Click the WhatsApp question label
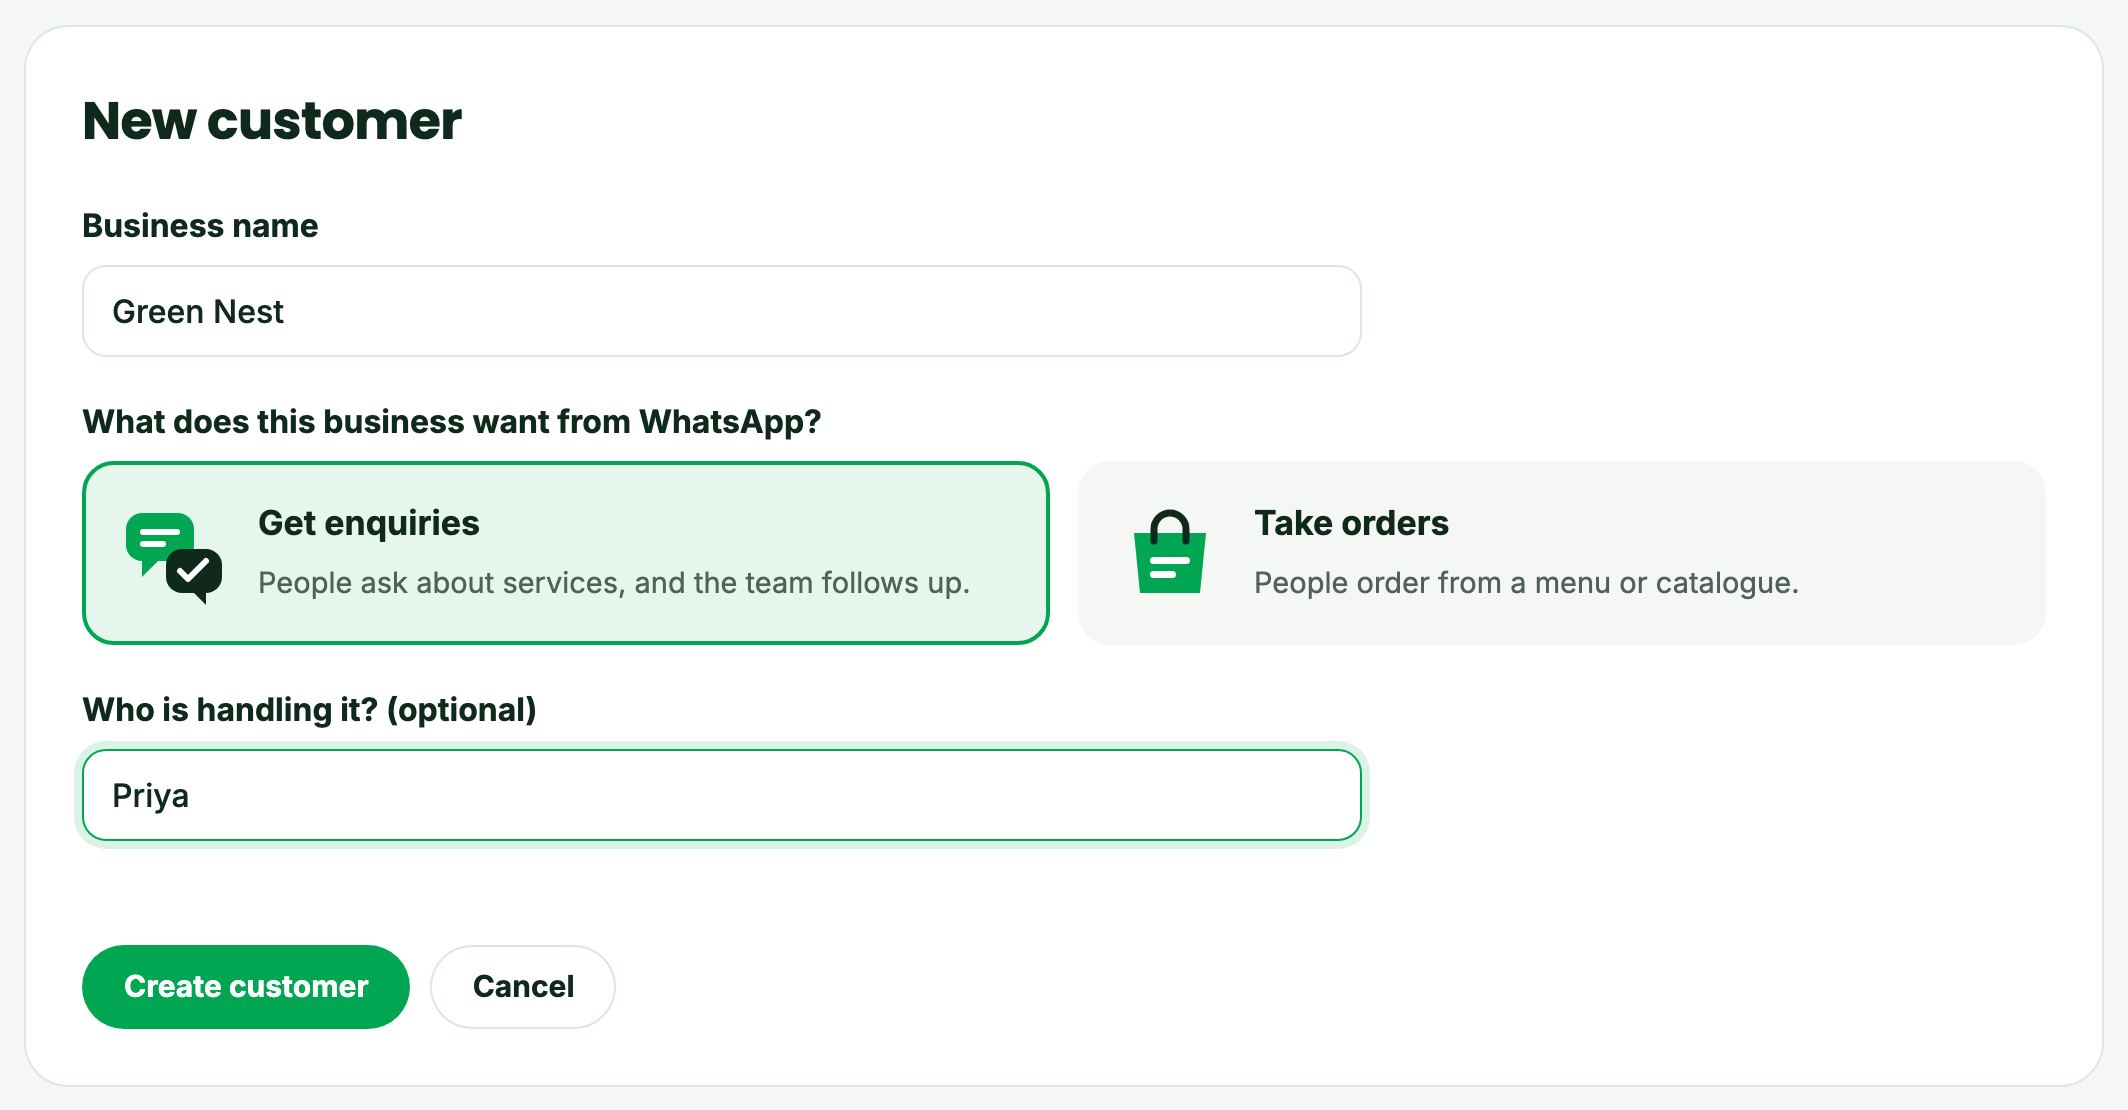This screenshot has height=1110, width=2128. pyautogui.click(x=452, y=422)
